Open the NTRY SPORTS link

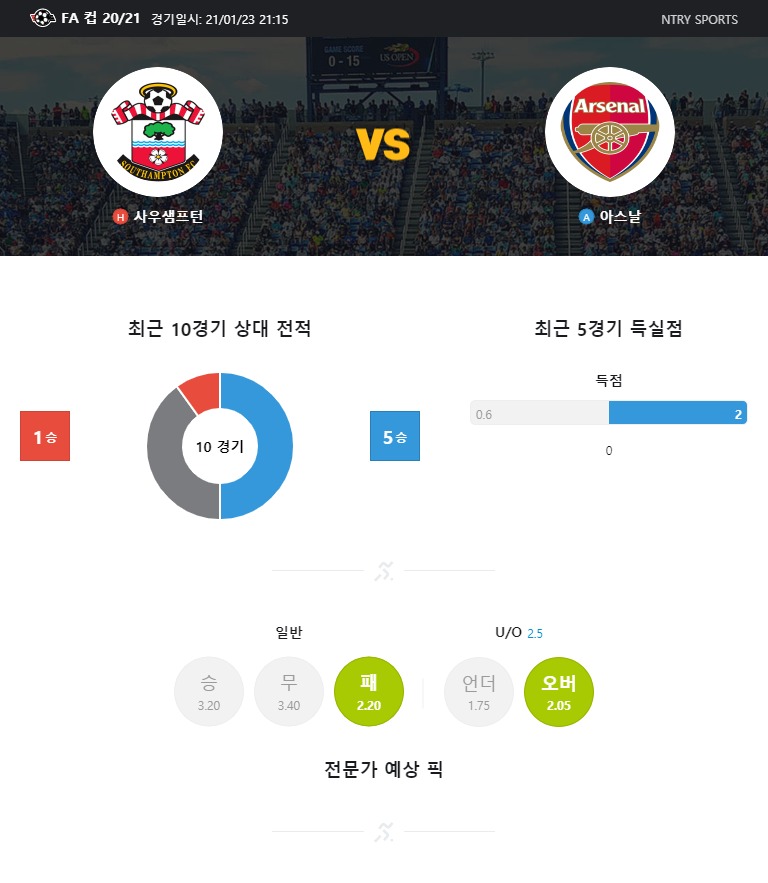click(x=699, y=19)
